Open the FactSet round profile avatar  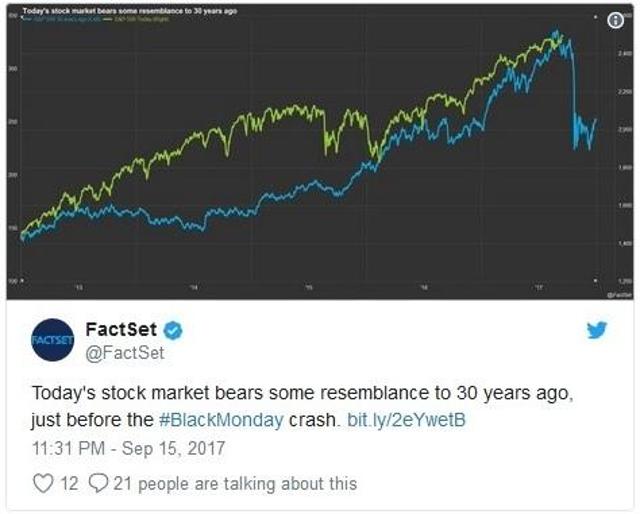click(x=53, y=340)
